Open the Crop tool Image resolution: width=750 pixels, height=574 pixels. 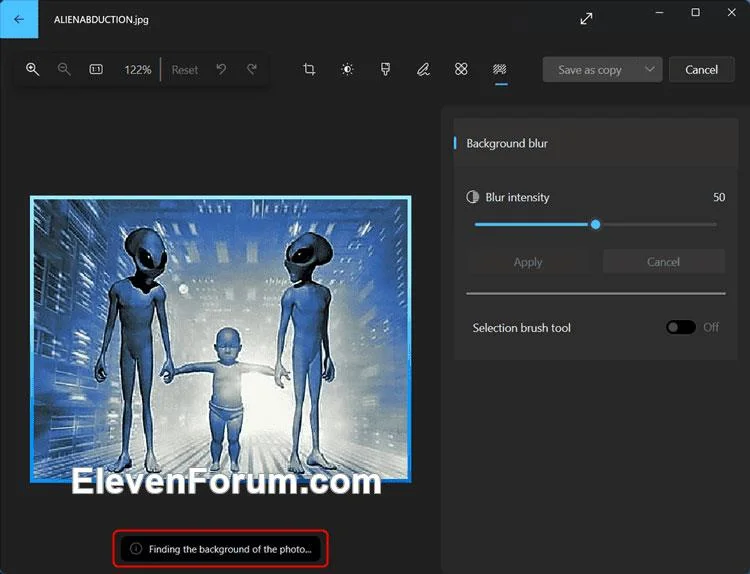pyautogui.click(x=309, y=69)
